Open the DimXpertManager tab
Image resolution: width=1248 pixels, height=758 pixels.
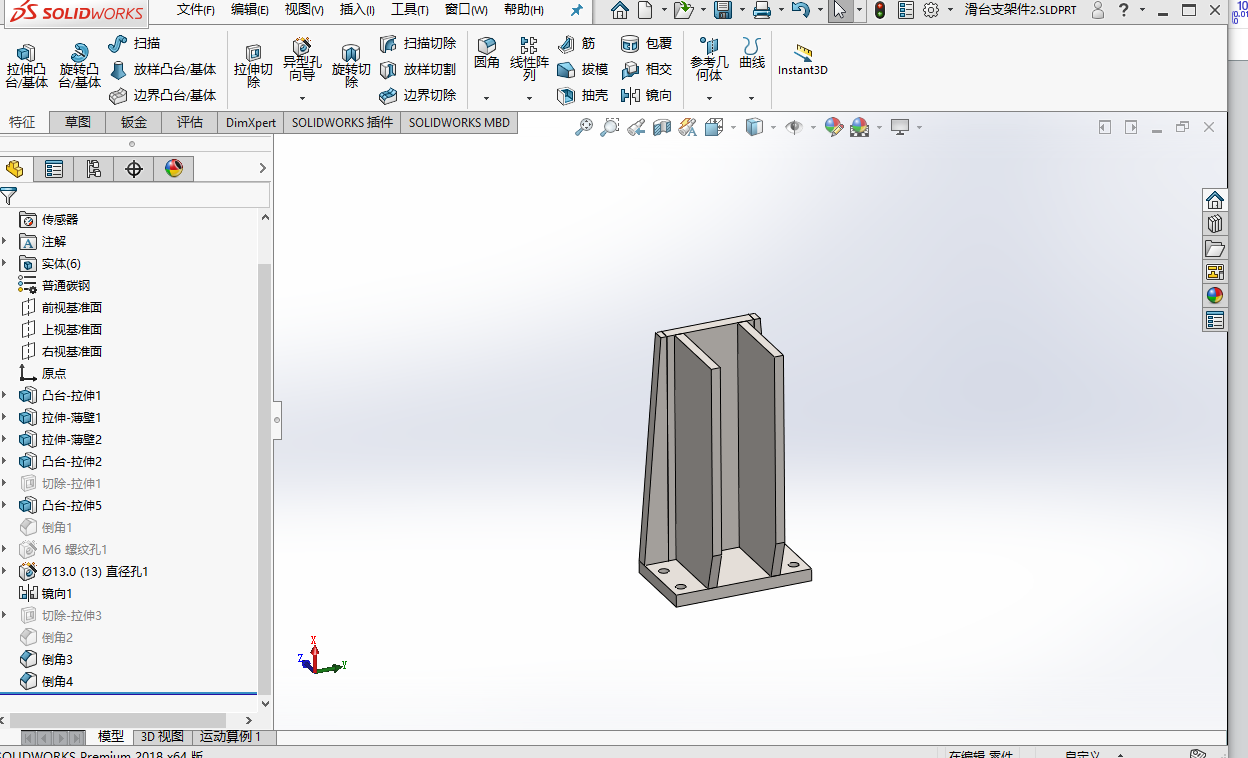click(x=134, y=169)
